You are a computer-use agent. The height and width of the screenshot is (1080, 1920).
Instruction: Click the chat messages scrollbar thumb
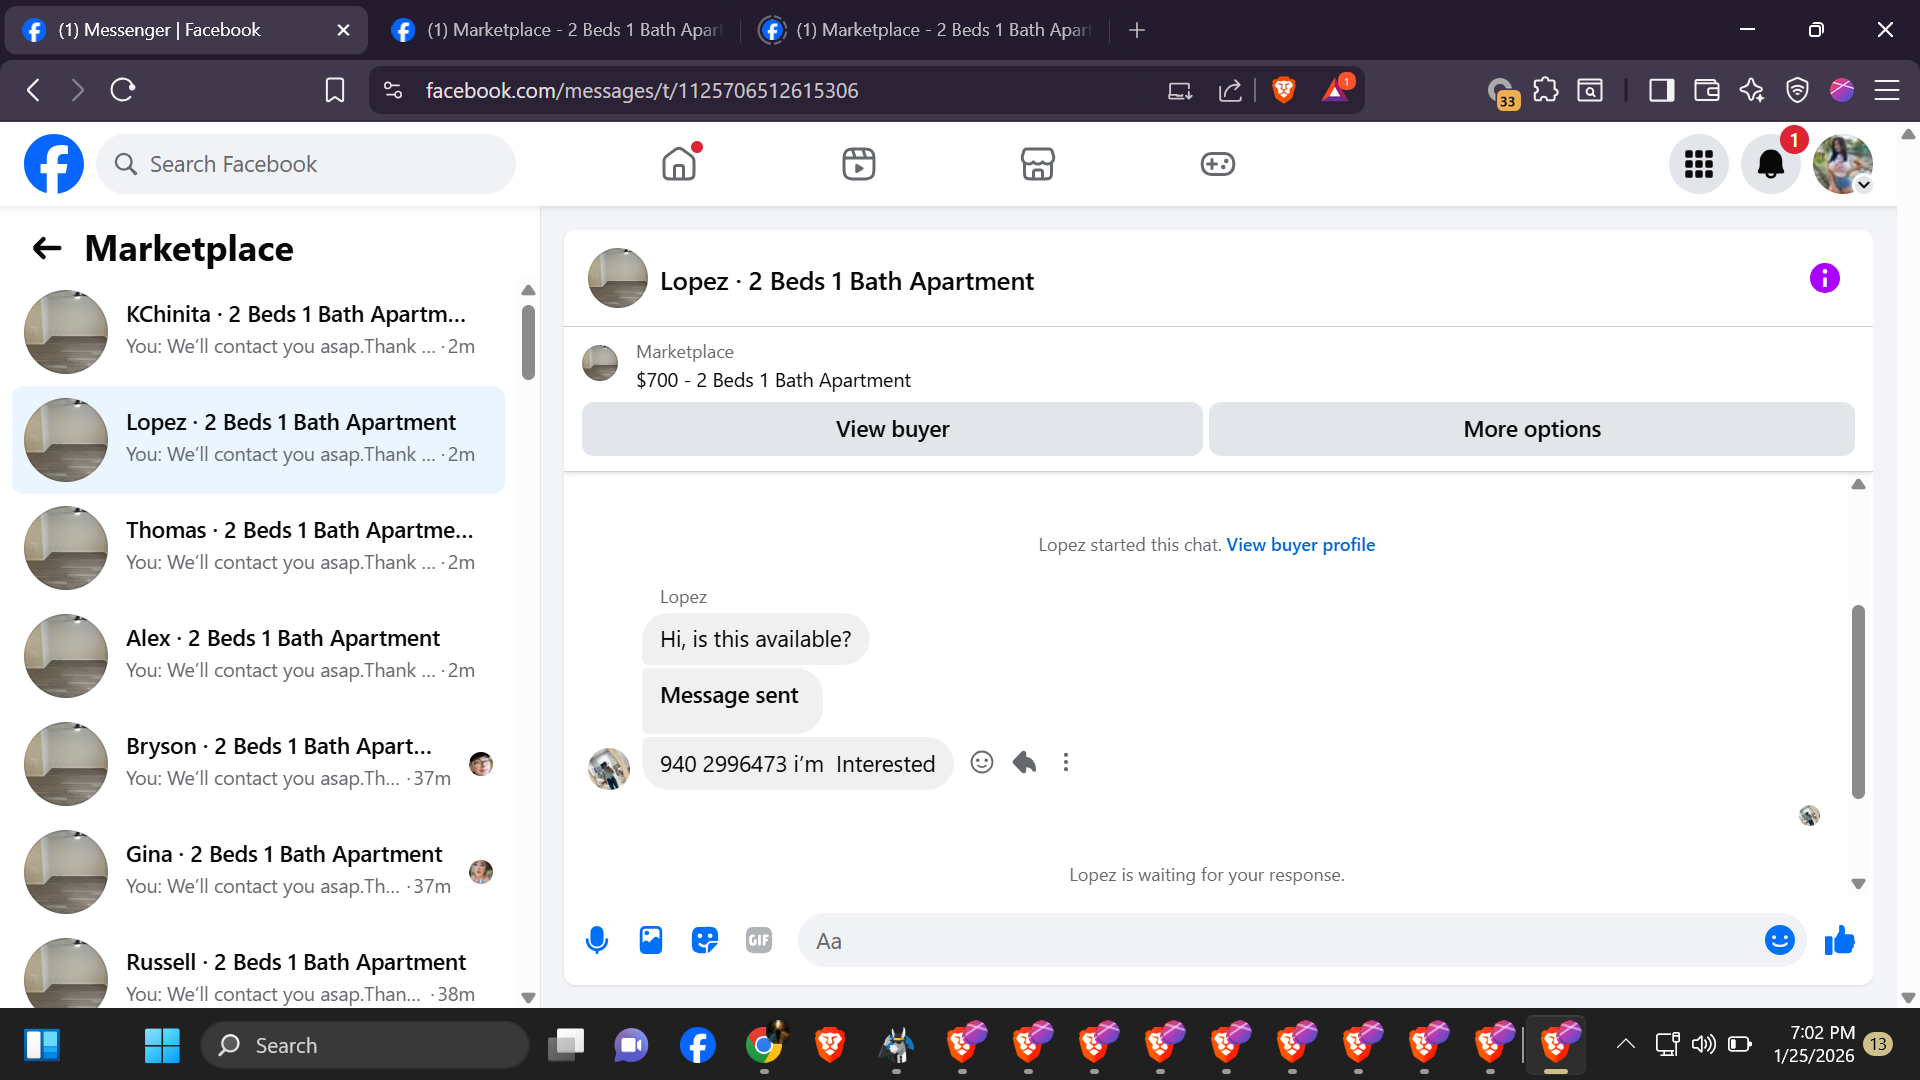coord(1858,702)
